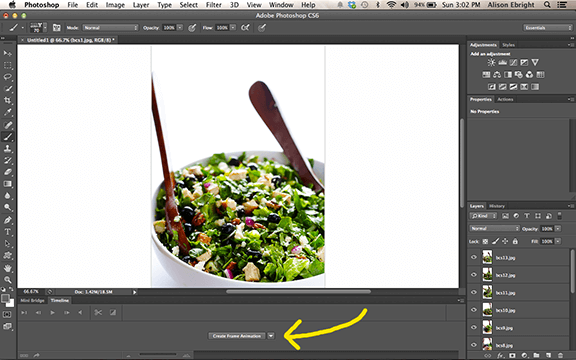Viewport: 576px width, 360px height.
Task: Open the Flow slider dropdown
Action: click(233, 28)
